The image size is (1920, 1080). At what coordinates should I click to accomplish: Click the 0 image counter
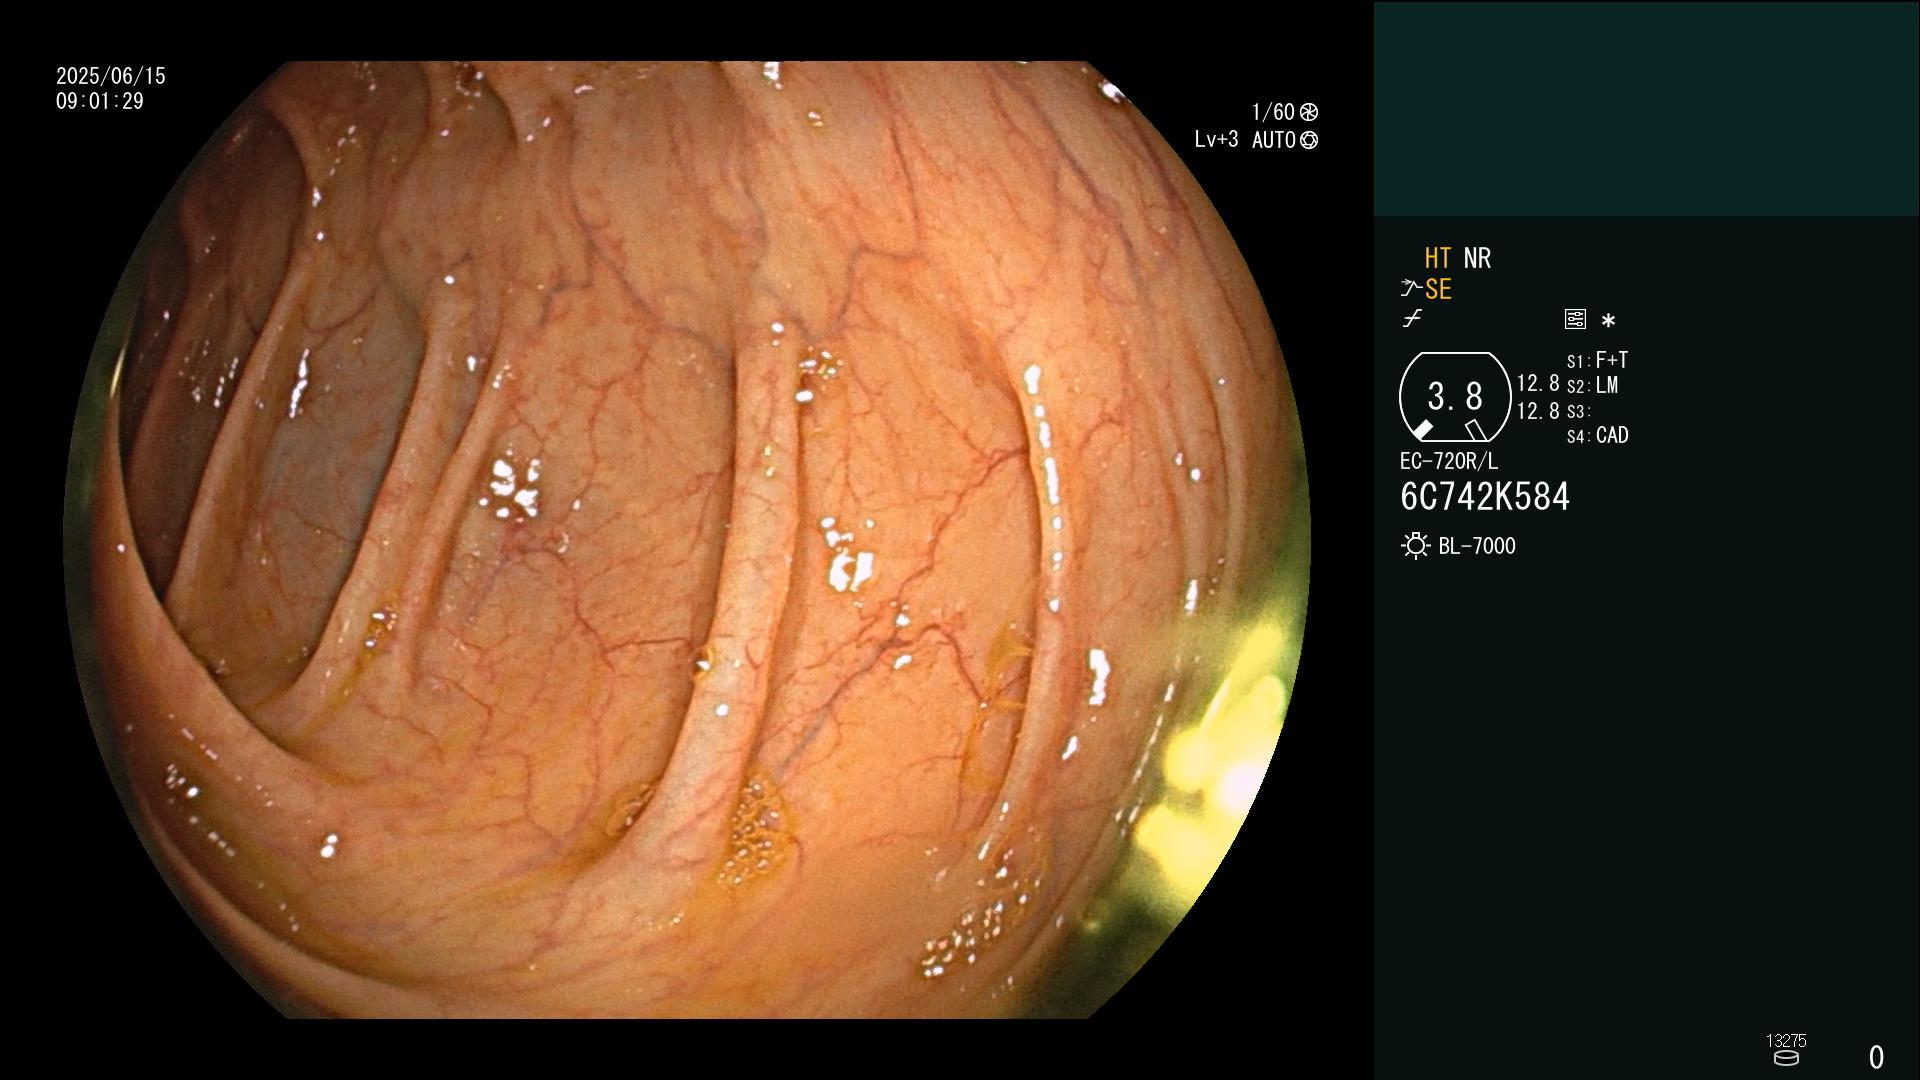coord(1876,1057)
